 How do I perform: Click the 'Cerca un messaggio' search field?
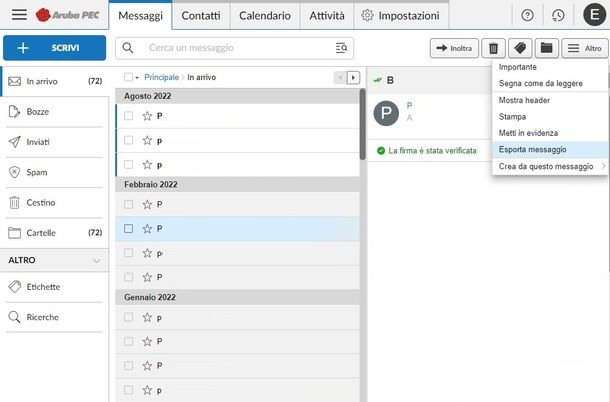pos(235,48)
